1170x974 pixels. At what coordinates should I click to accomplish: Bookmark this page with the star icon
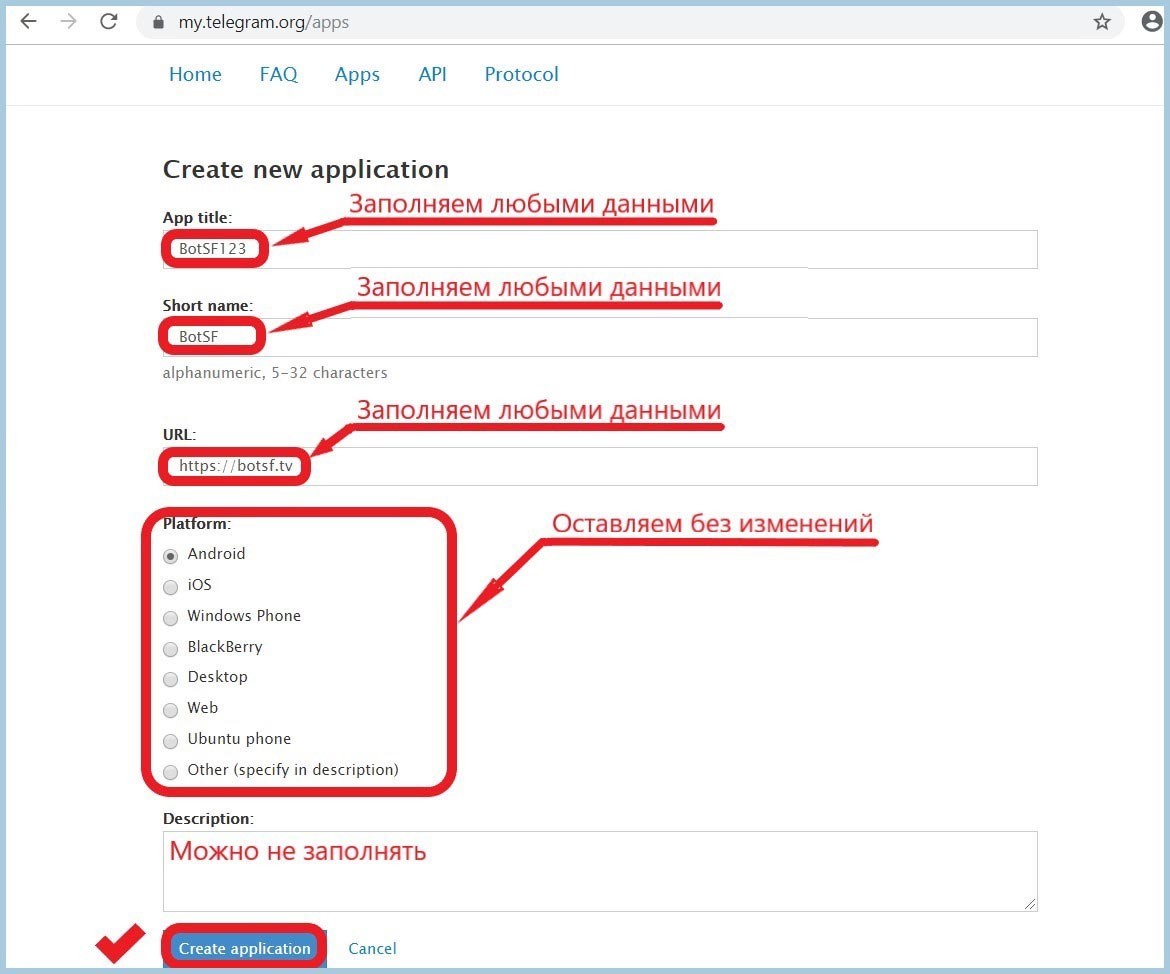click(1102, 22)
